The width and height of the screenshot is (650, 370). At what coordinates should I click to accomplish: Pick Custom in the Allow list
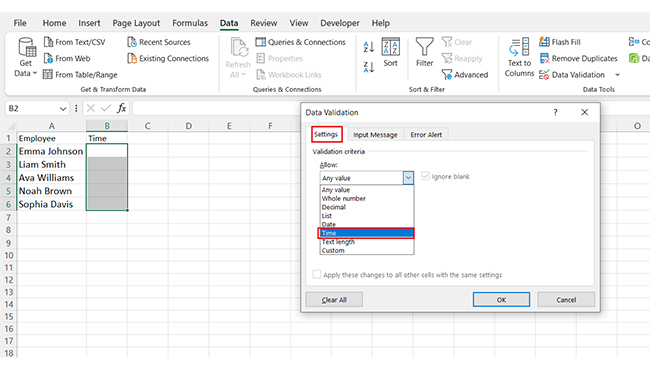pyautogui.click(x=367, y=251)
